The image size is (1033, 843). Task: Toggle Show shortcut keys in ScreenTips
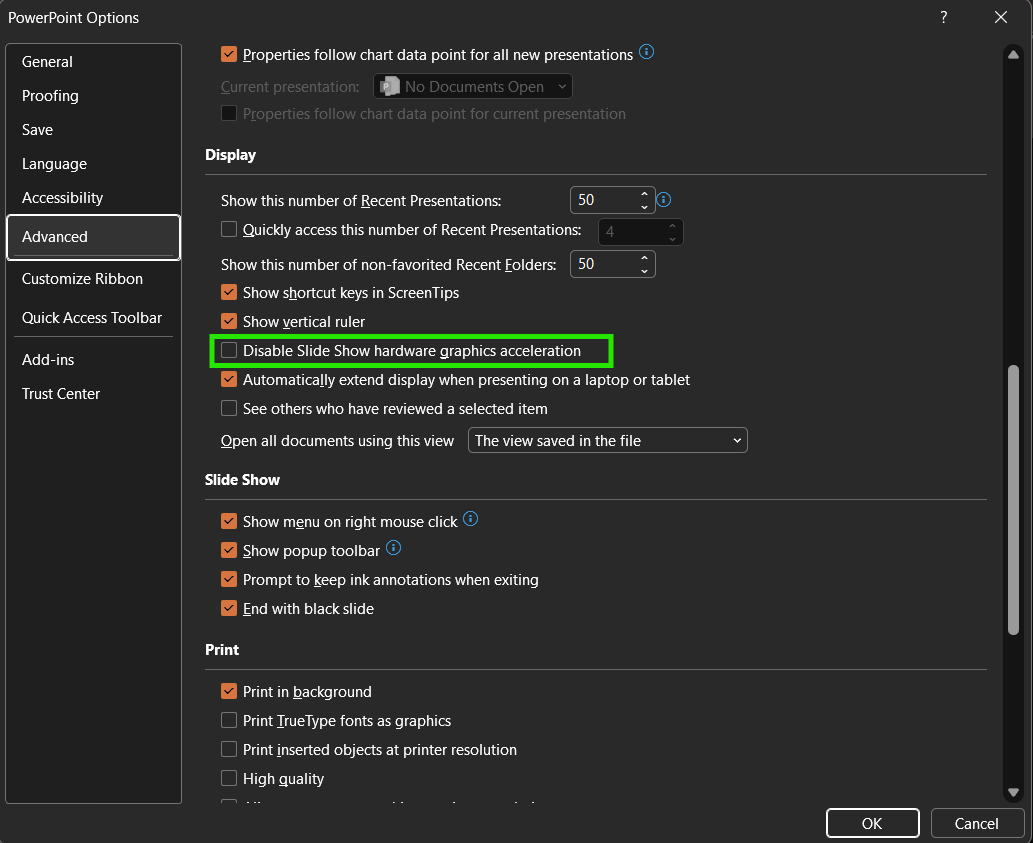229,292
